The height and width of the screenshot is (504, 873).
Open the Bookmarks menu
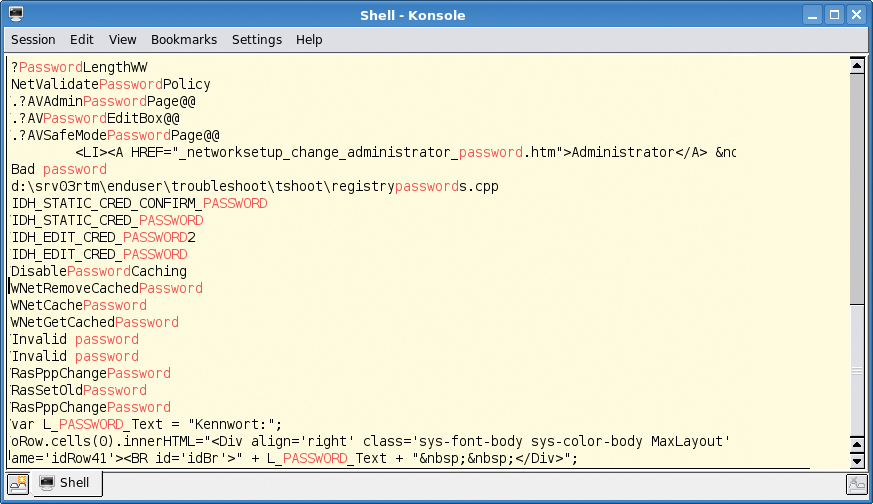click(184, 40)
